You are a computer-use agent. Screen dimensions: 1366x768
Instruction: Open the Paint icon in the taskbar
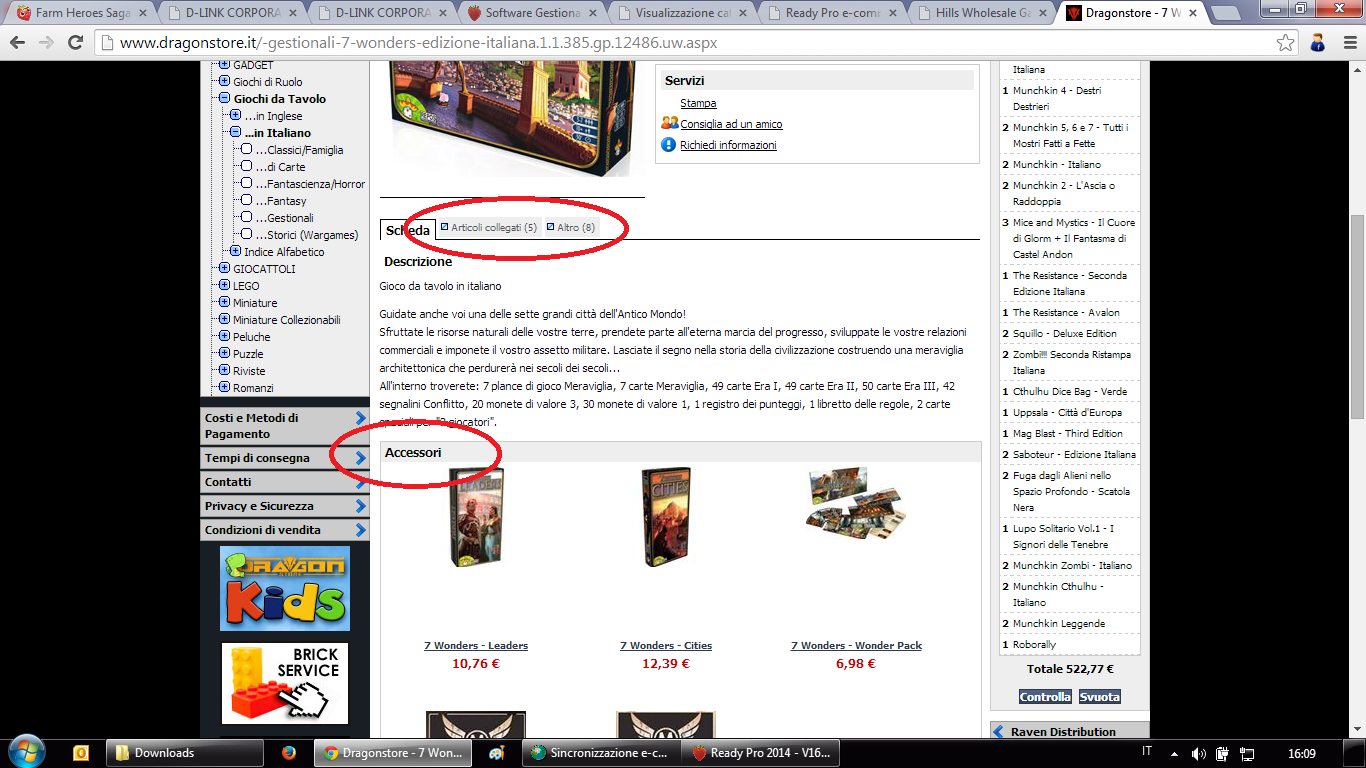[x=496, y=753]
